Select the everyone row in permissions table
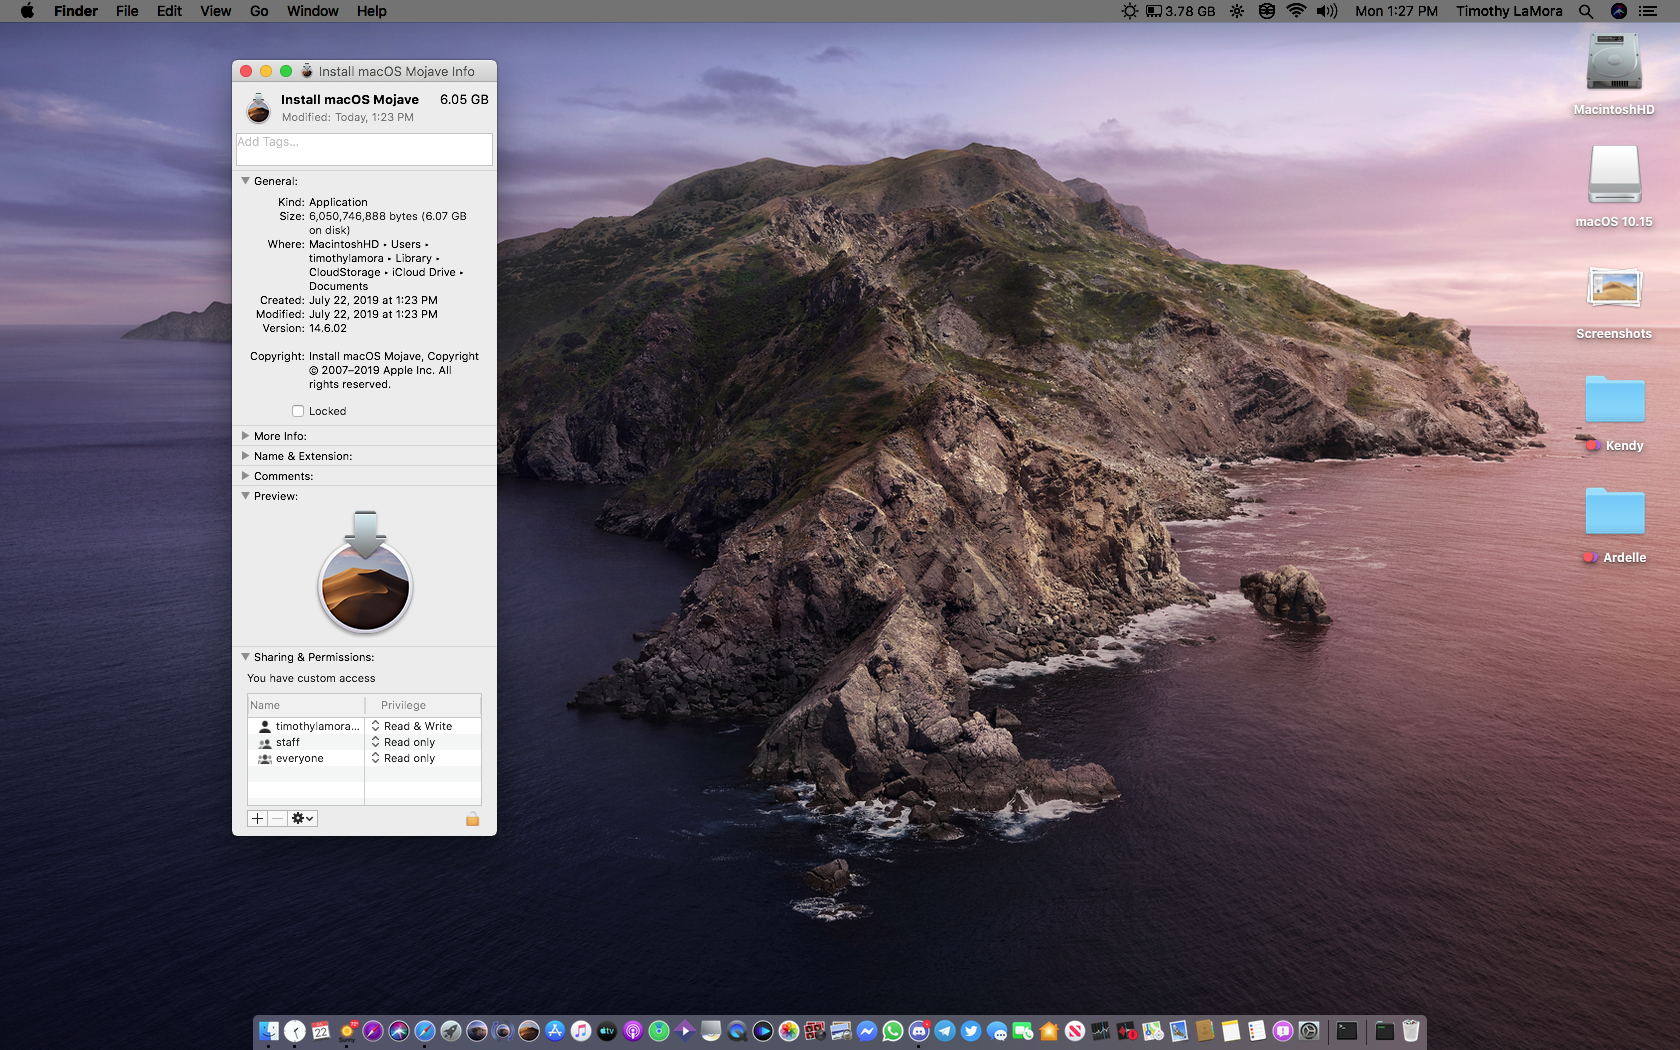 pyautogui.click(x=364, y=758)
